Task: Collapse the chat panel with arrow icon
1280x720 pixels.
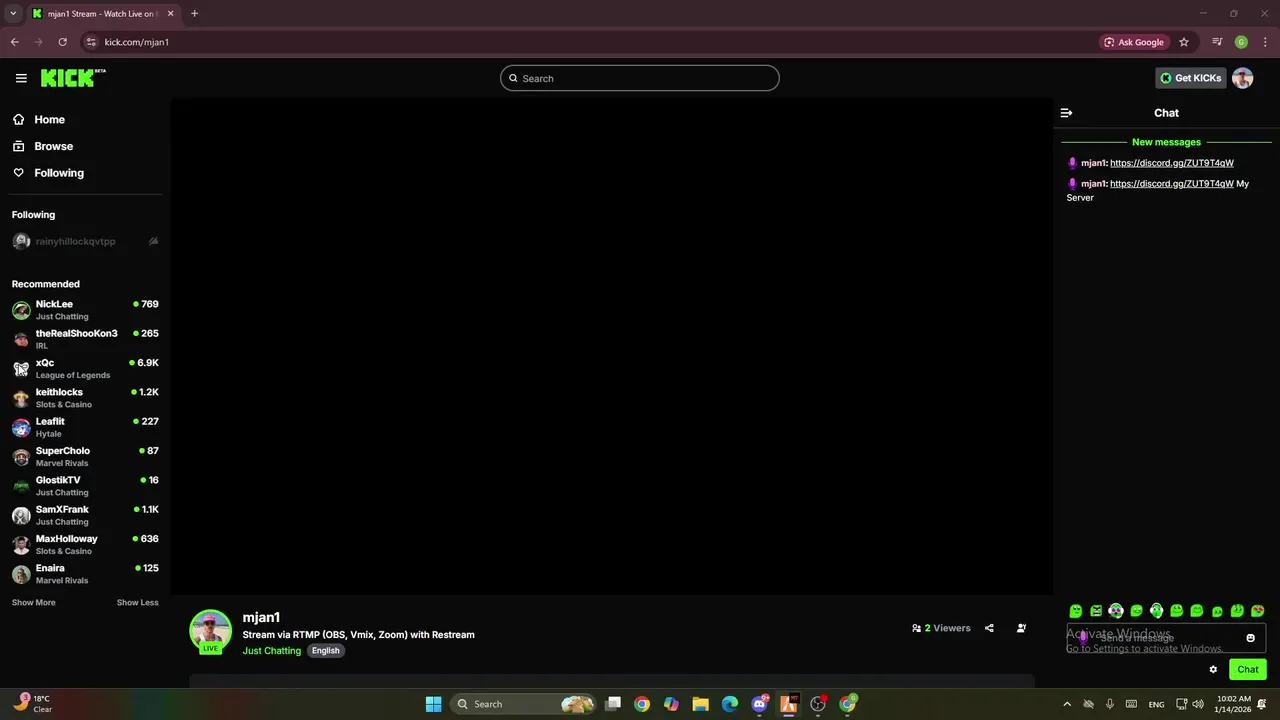Action: [x=1066, y=113]
